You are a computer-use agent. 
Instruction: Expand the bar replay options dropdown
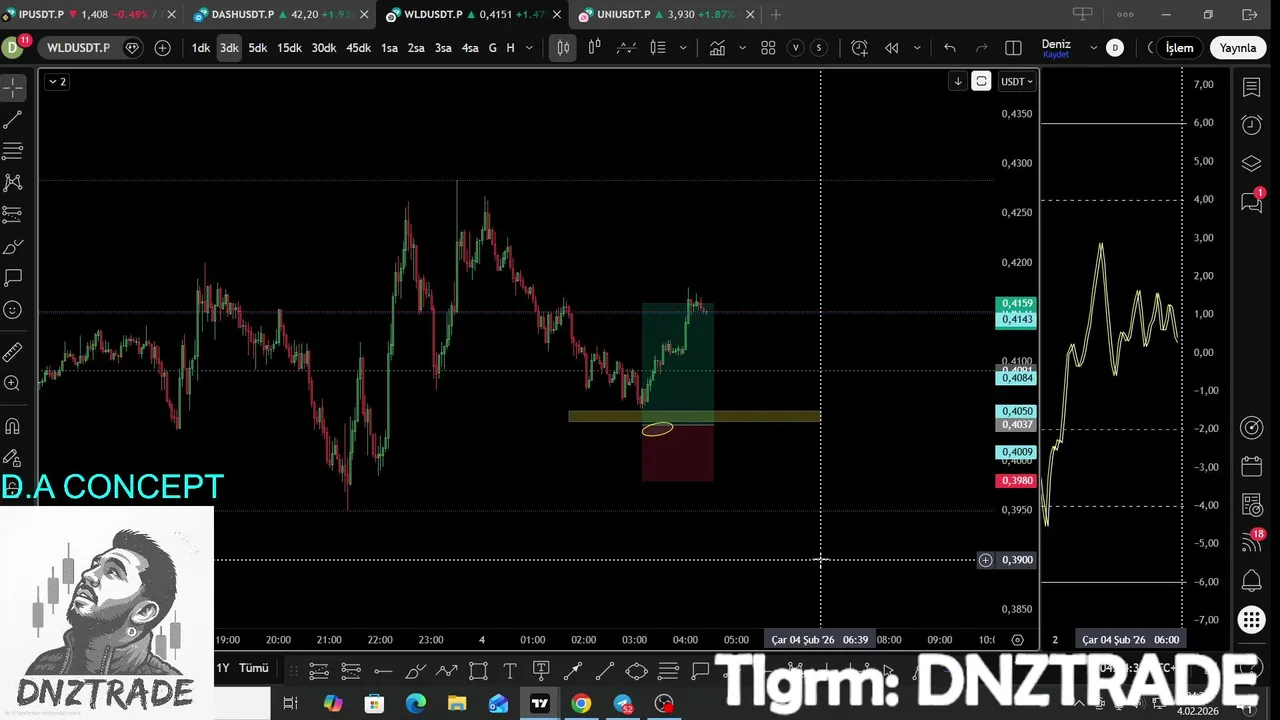(x=917, y=48)
